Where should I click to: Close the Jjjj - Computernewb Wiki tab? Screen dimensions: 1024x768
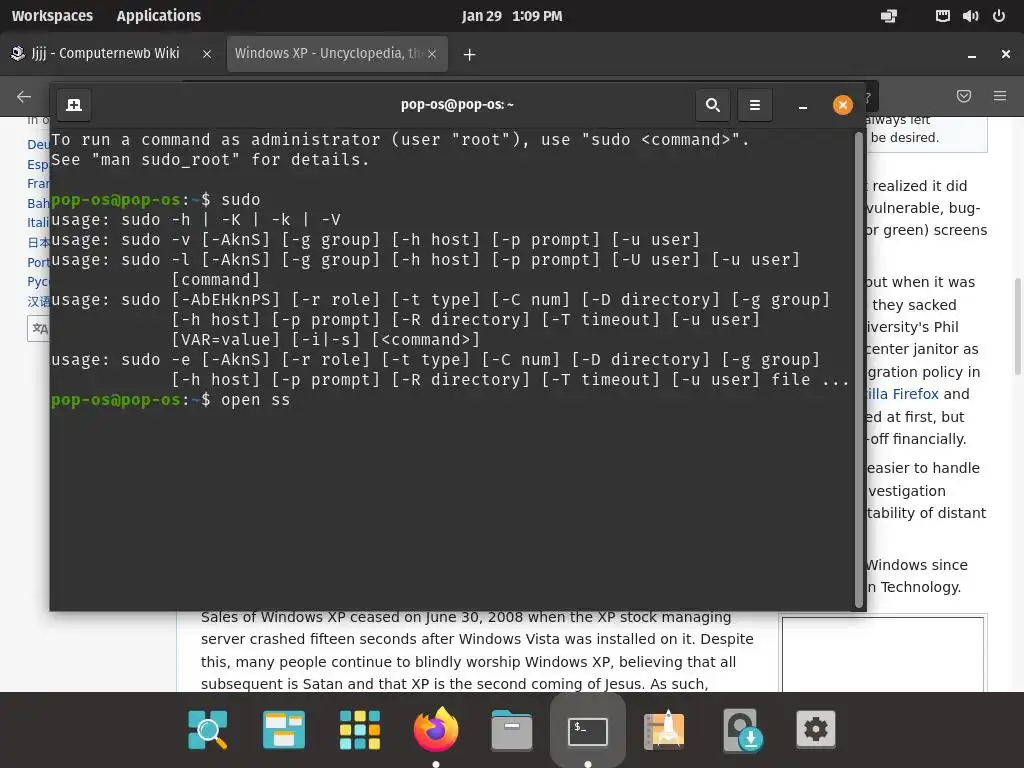tap(207, 54)
